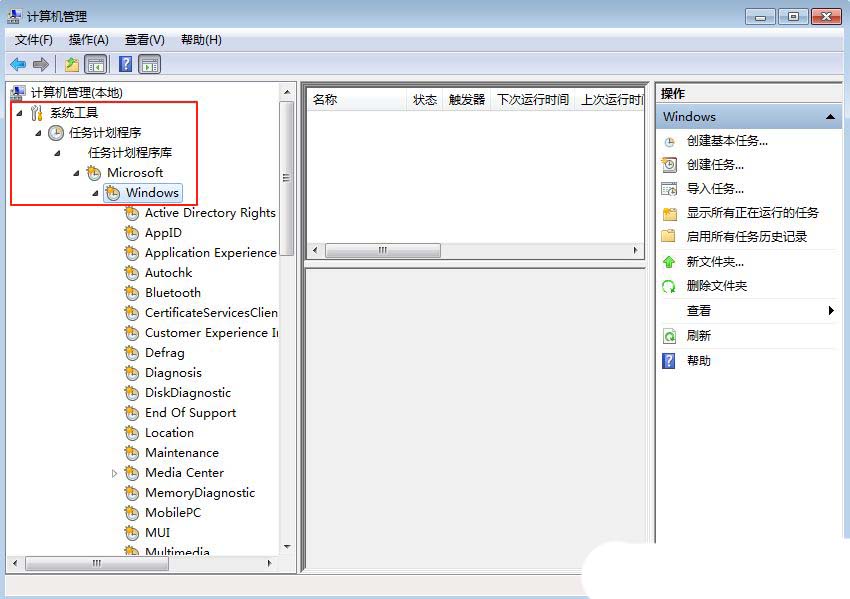Collapse the Microsoft tree node
Viewport: 850px width, 599px height.
click(x=75, y=173)
